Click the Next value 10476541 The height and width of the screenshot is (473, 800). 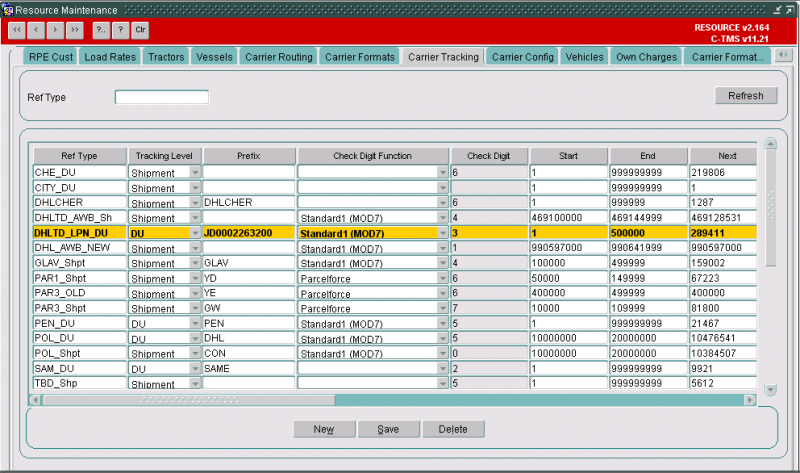pyautogui.click(x=723, y=338)
